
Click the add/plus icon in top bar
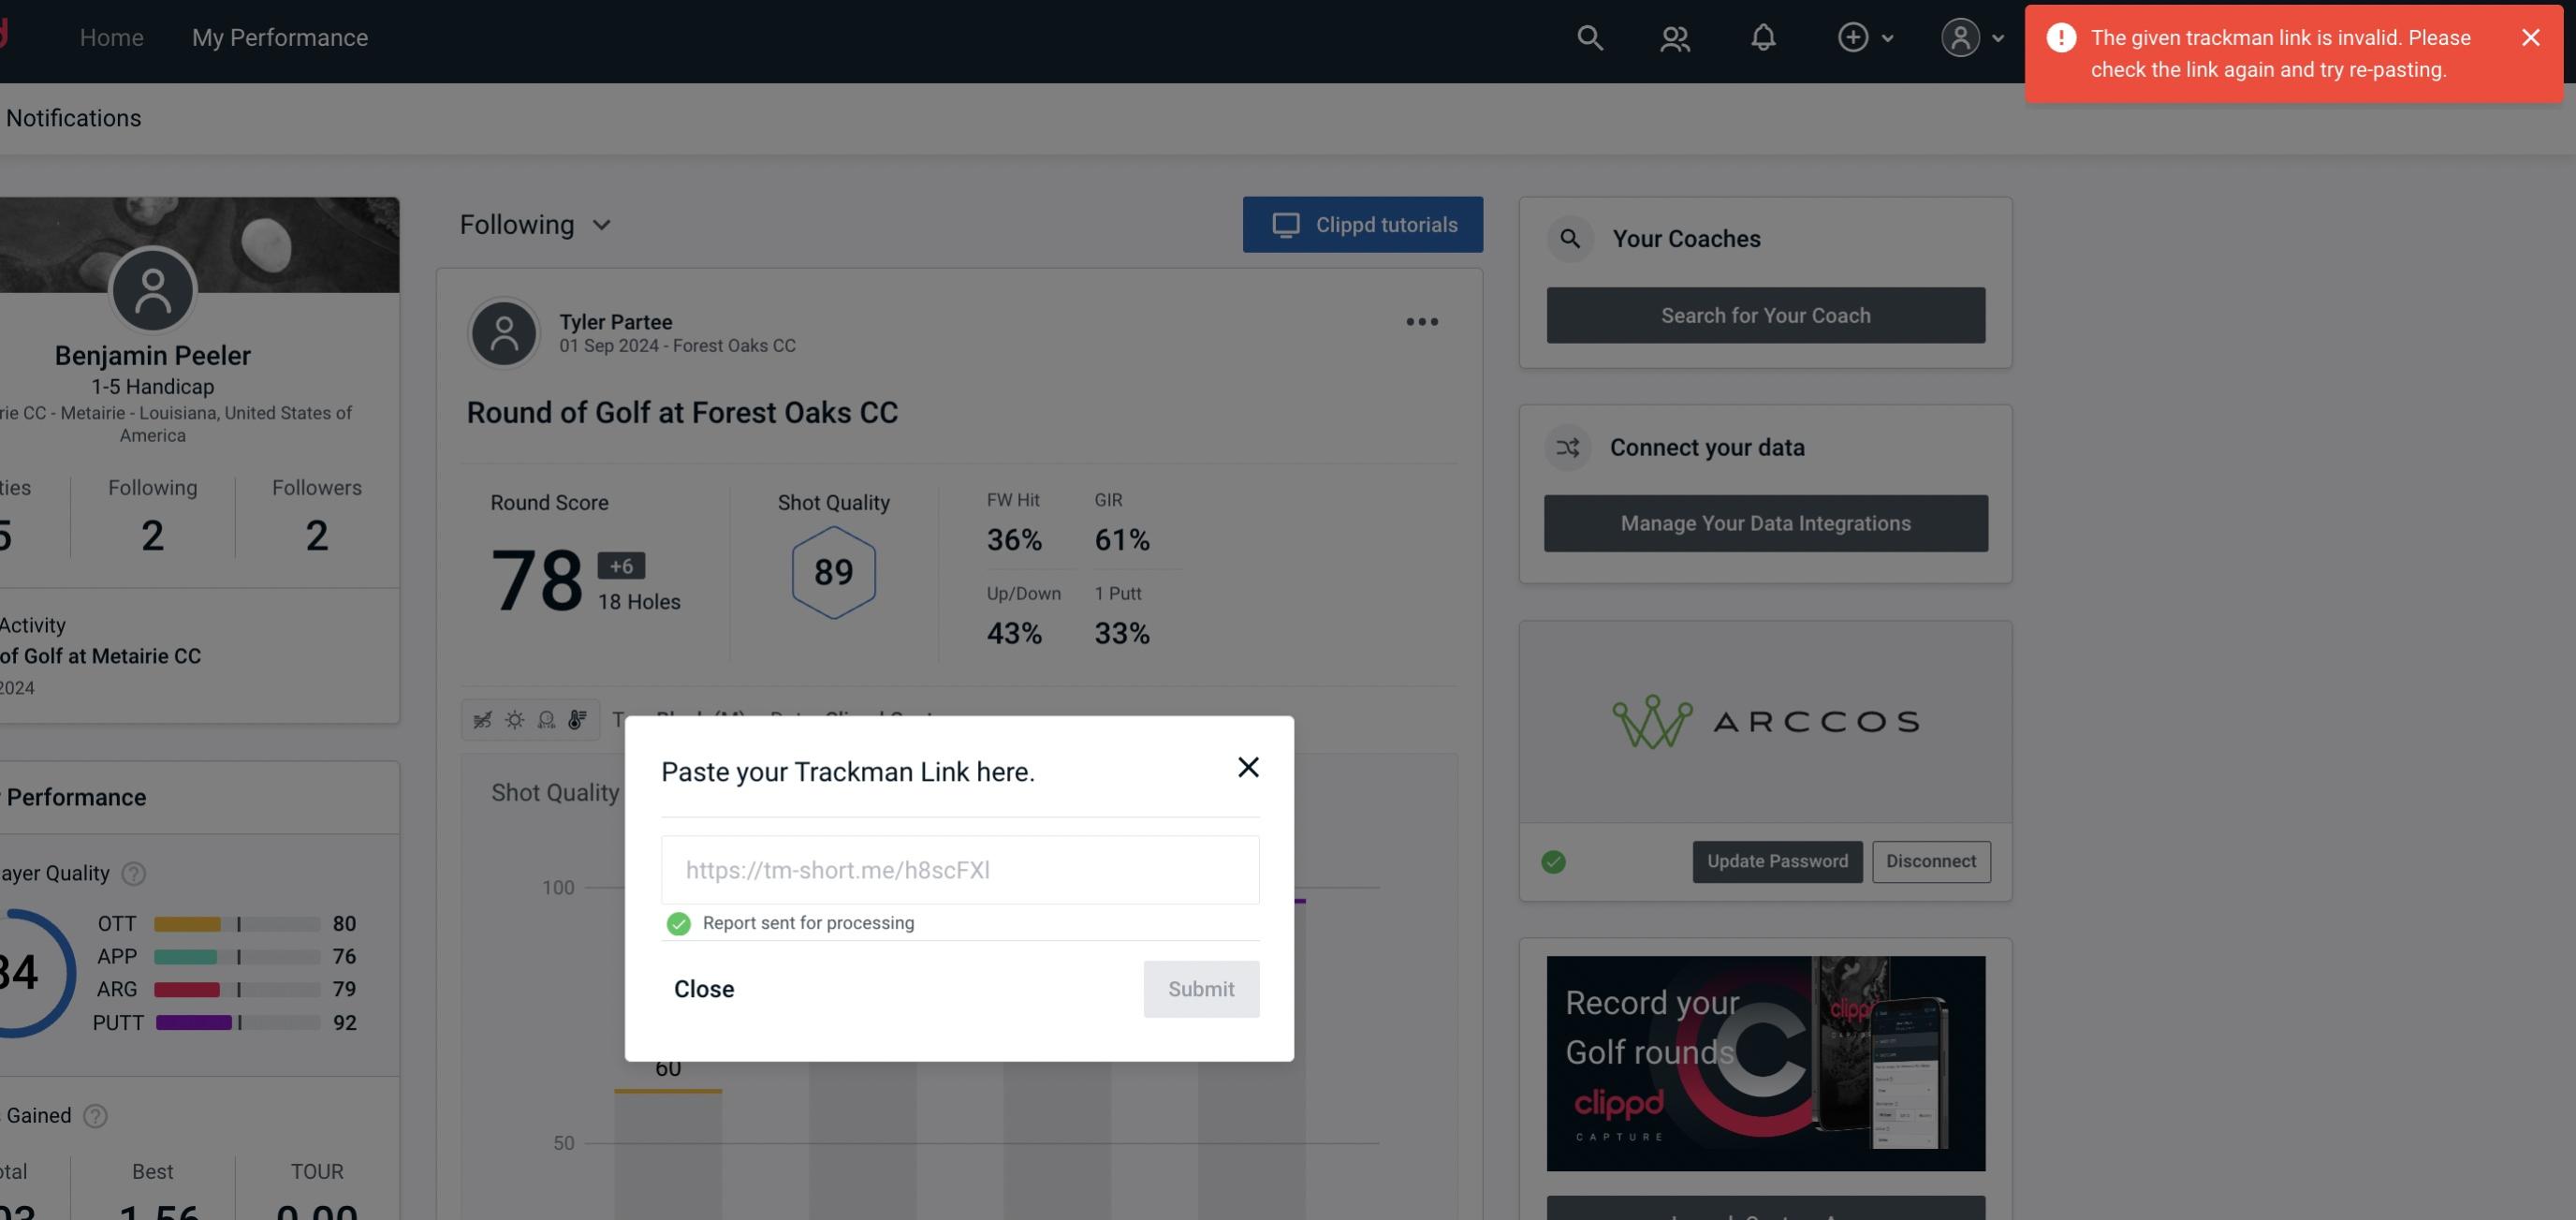[x=1853, y=37]
